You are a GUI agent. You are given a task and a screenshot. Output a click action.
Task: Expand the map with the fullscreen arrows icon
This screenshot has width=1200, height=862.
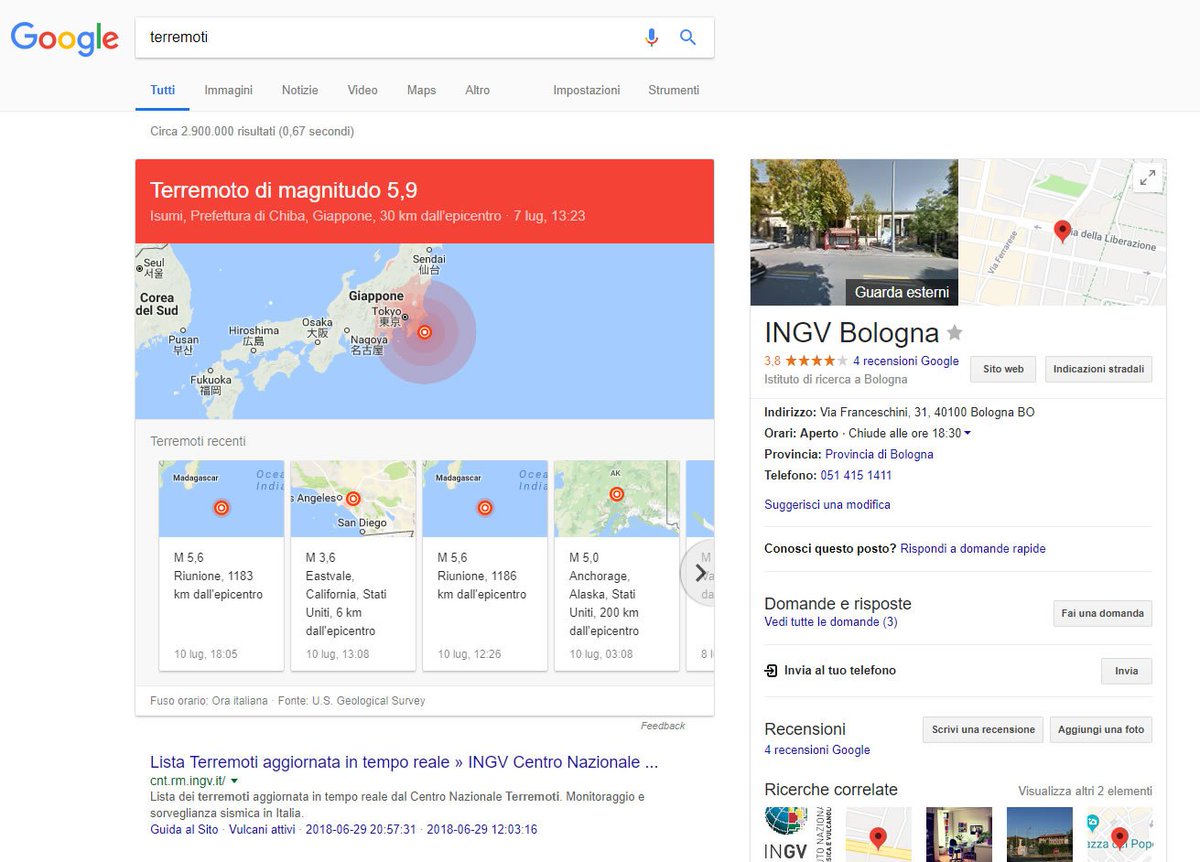(x=1148, y=177)
